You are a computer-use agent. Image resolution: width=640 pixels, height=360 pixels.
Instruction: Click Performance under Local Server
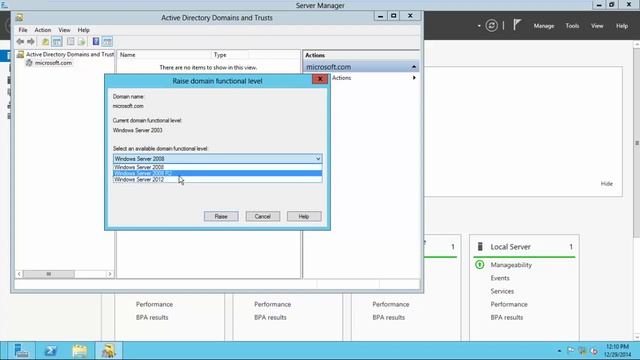509,304
